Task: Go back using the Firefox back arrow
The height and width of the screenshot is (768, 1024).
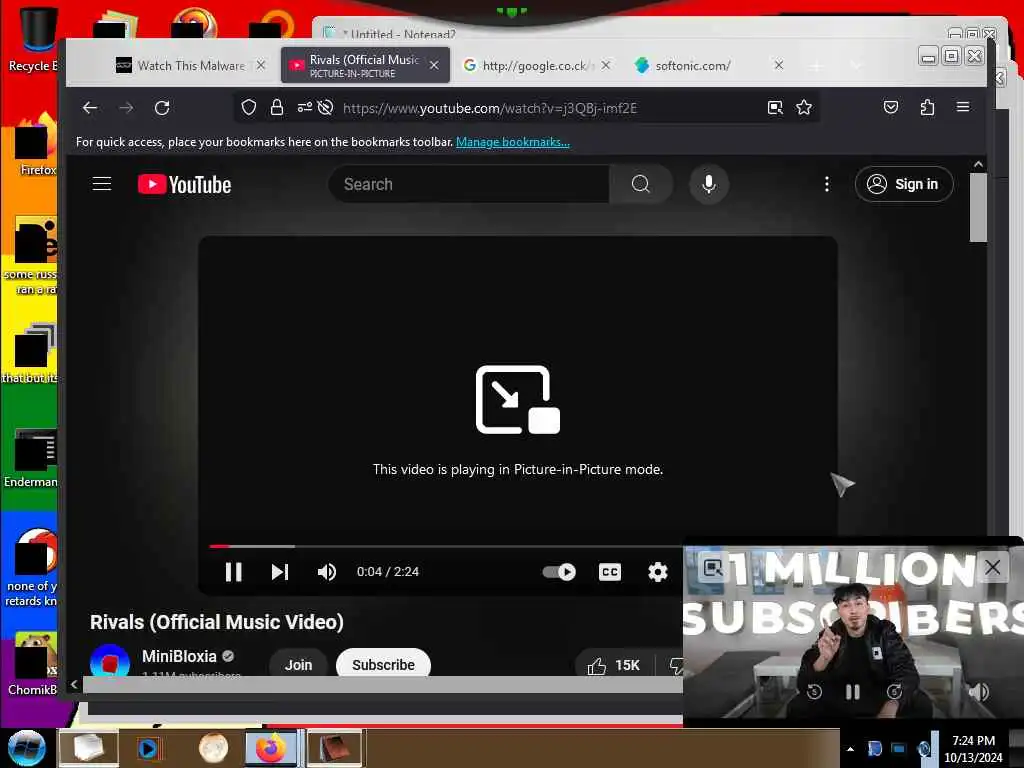Action: click(x=89, y=108)
